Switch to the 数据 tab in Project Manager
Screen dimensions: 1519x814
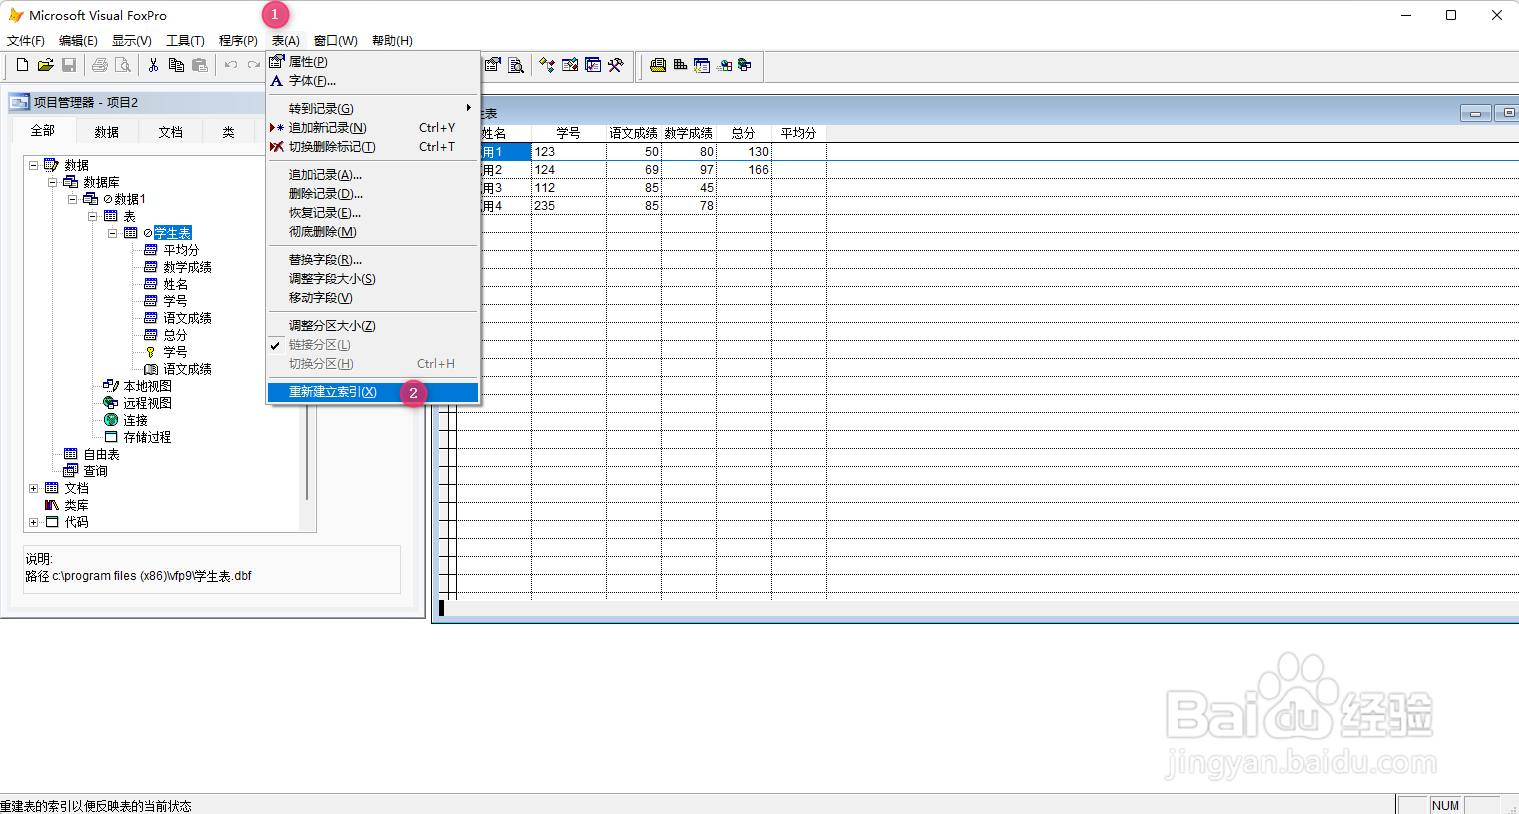pos(107,132)
